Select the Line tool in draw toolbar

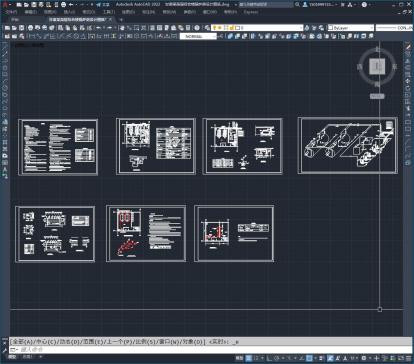(x=5, y=48)
